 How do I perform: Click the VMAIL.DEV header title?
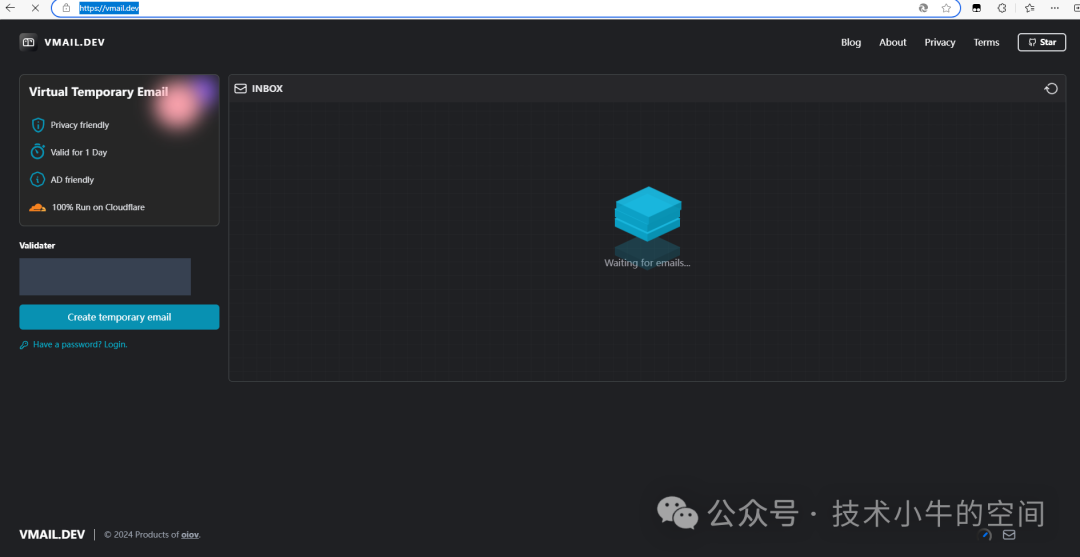pyautogui.click(x=74, y=43)
